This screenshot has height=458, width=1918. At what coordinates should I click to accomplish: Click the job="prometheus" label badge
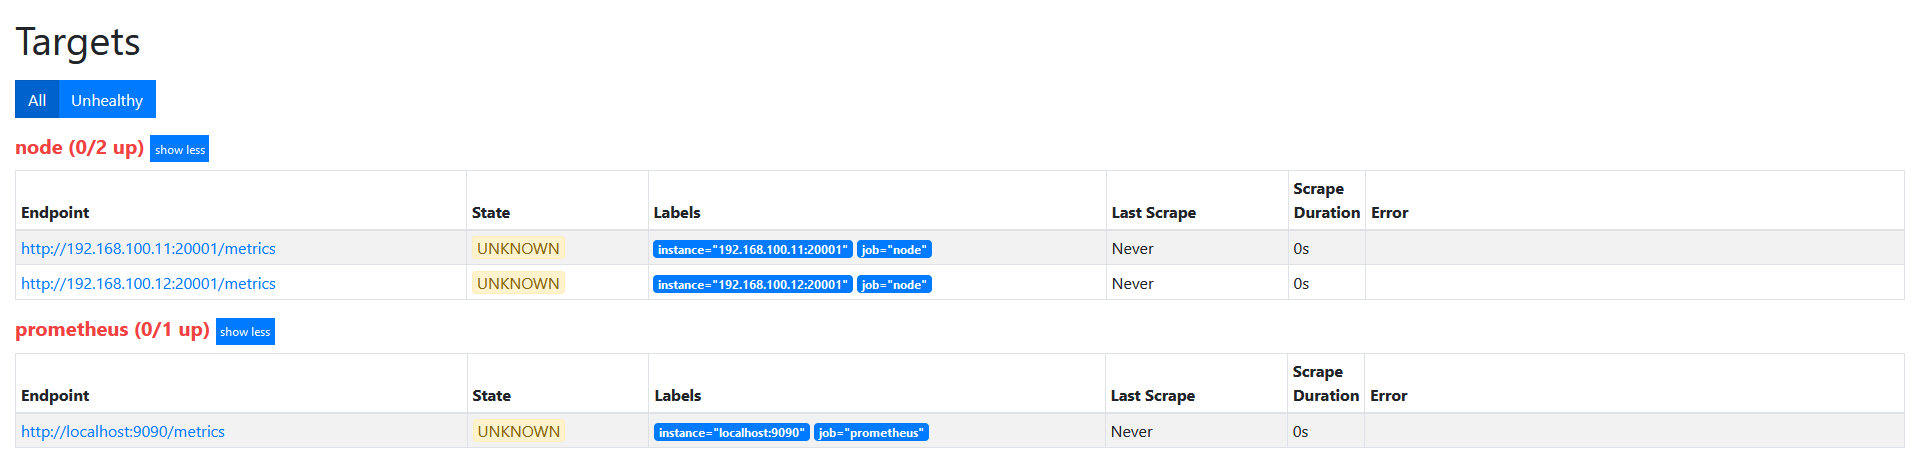click(871, 433)
